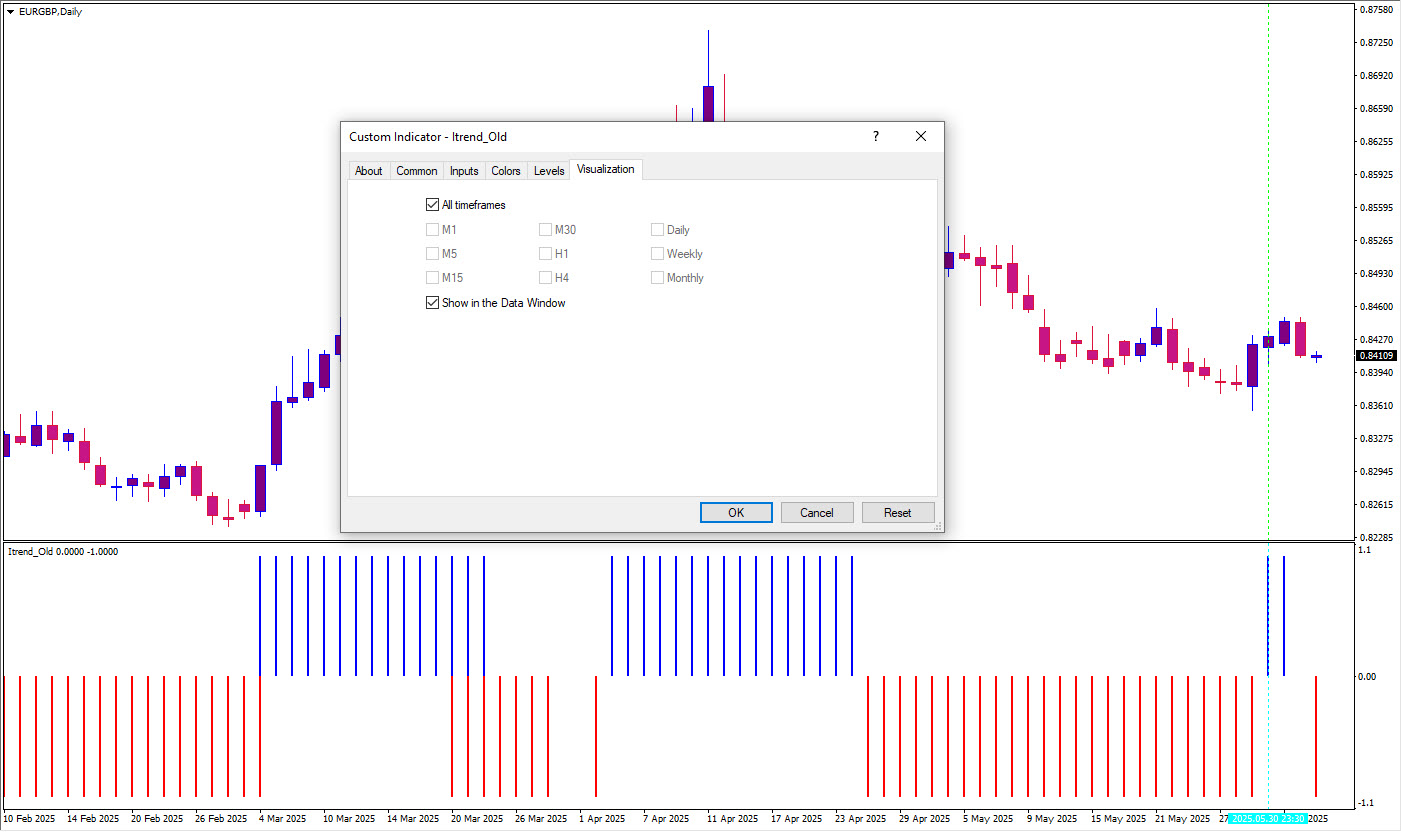Go to the Colors tab
The image size is (1401, 832).
[506, 171]
